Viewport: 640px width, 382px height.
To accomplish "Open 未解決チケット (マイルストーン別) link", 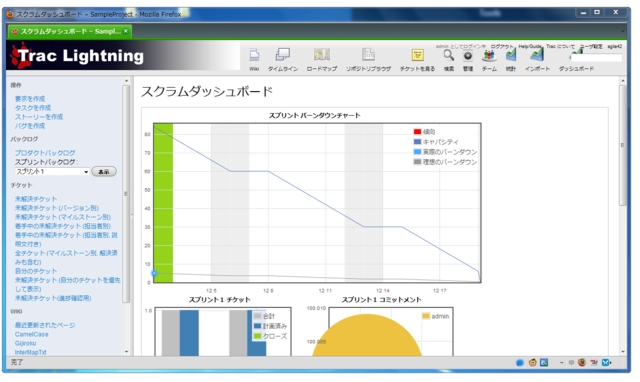I will tap(63, 217).
